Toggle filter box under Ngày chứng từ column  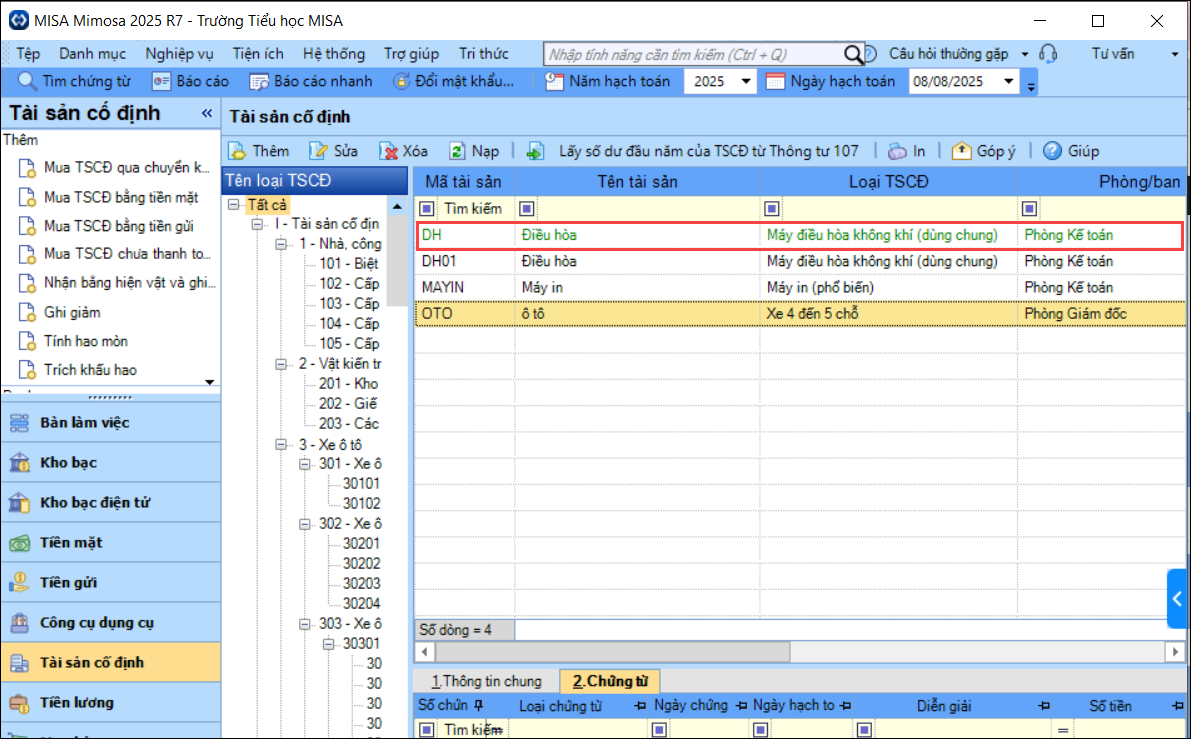659,730
